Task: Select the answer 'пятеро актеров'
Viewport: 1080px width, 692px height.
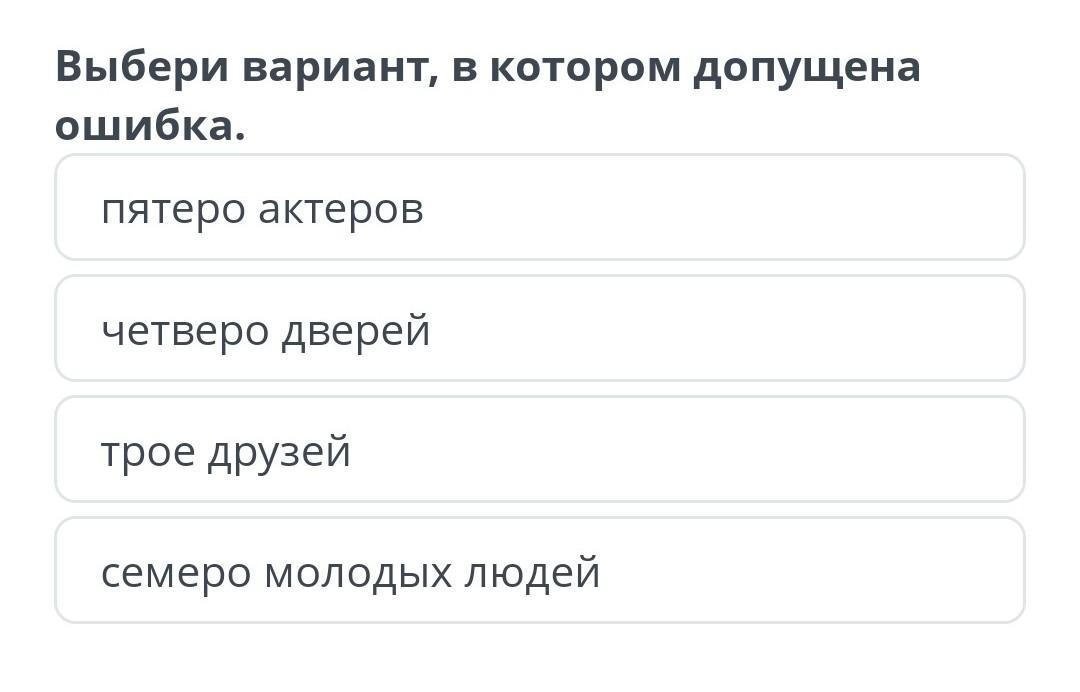Action: point(539,207)
